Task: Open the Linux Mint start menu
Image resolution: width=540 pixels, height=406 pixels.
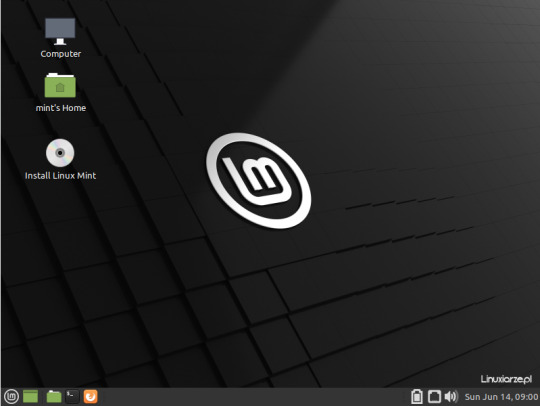Action: click(11, 396)
